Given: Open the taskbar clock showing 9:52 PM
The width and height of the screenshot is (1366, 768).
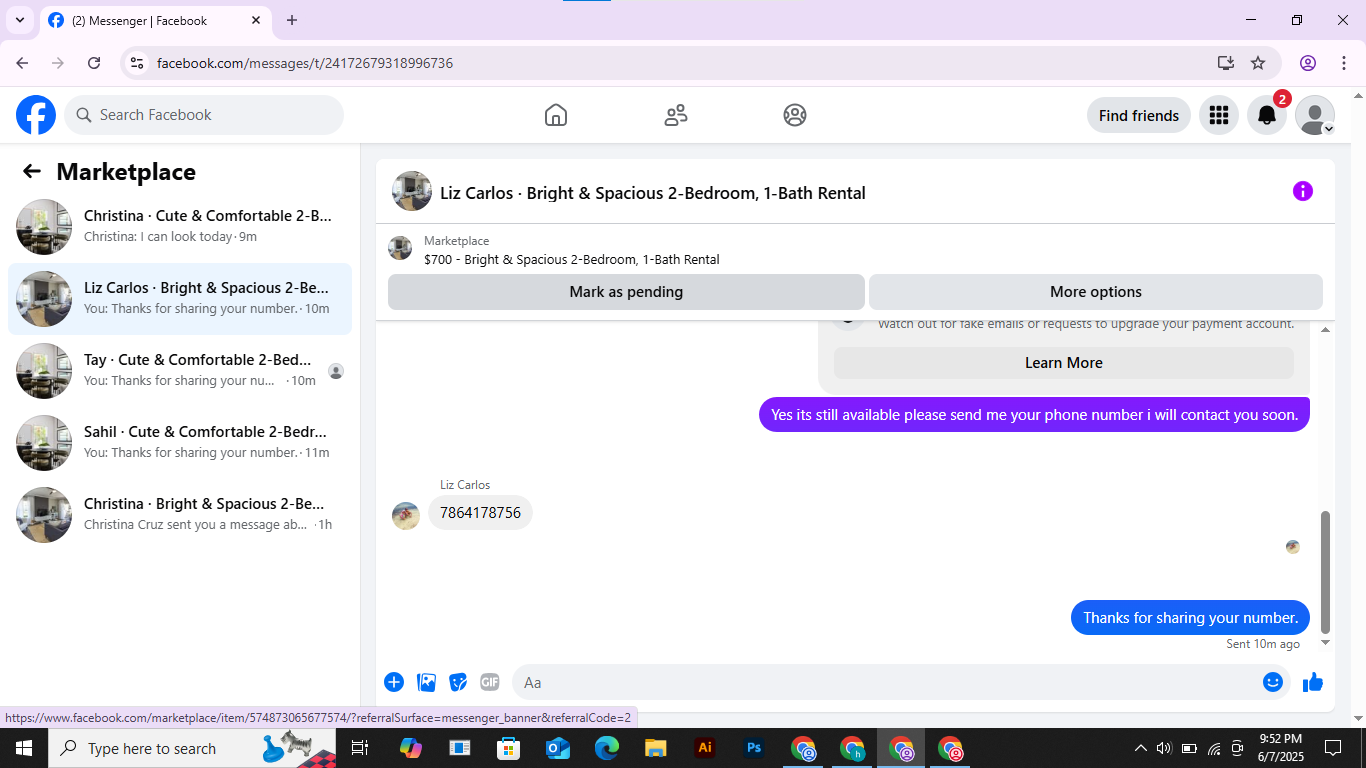Looking at the screenshot, I should click(x=1280, y=748).
